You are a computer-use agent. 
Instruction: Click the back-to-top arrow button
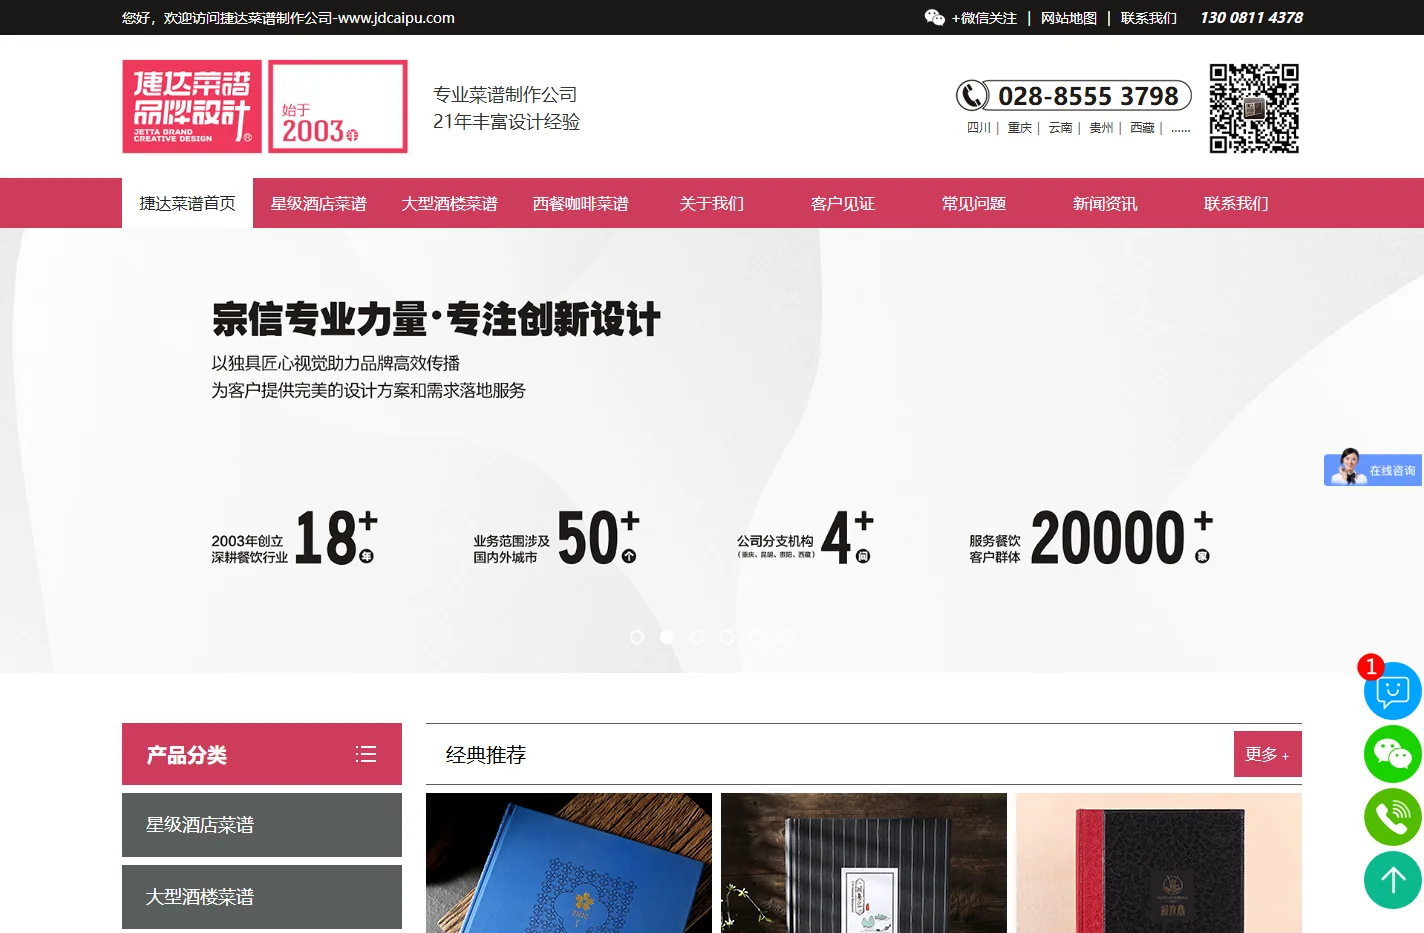pos(1392,880)
